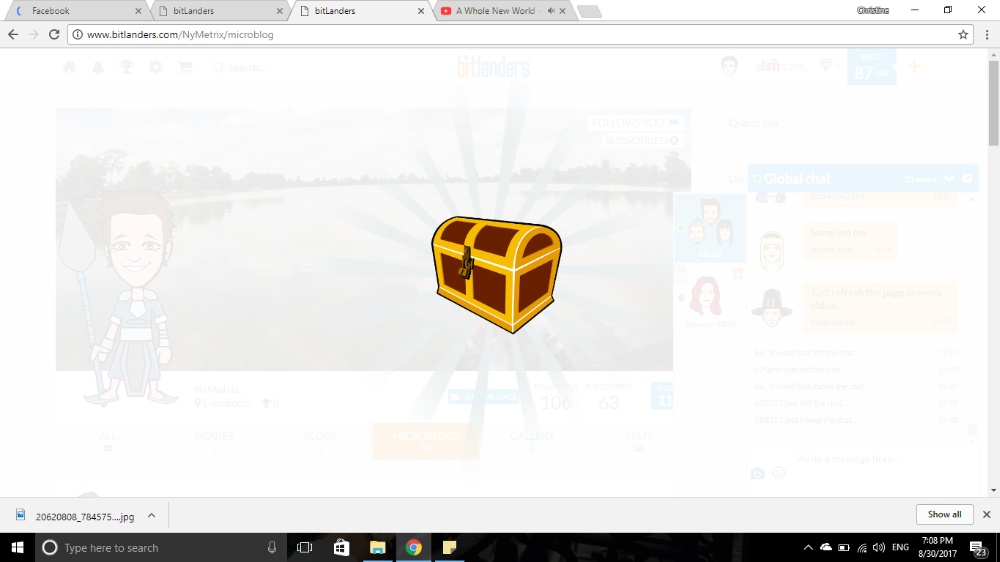The height and width of the screenshot is (562, 1000).
Task: Open notifications bell icon
Action: pyautogui.click(x=98, y=67)
